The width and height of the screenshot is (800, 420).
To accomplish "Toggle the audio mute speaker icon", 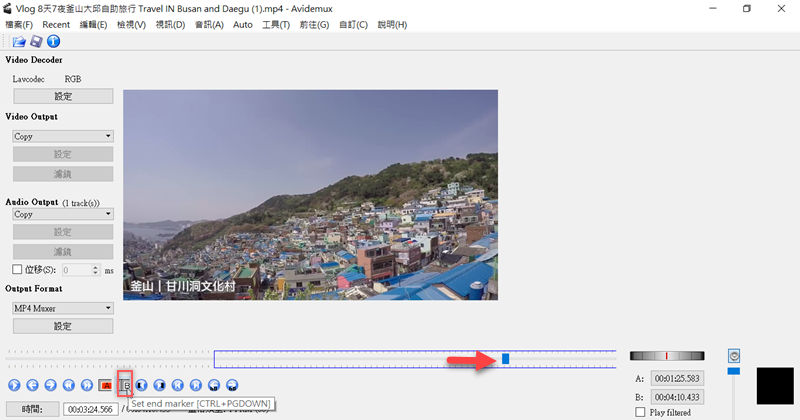I will pyautogui.click(x=735, y=356).
